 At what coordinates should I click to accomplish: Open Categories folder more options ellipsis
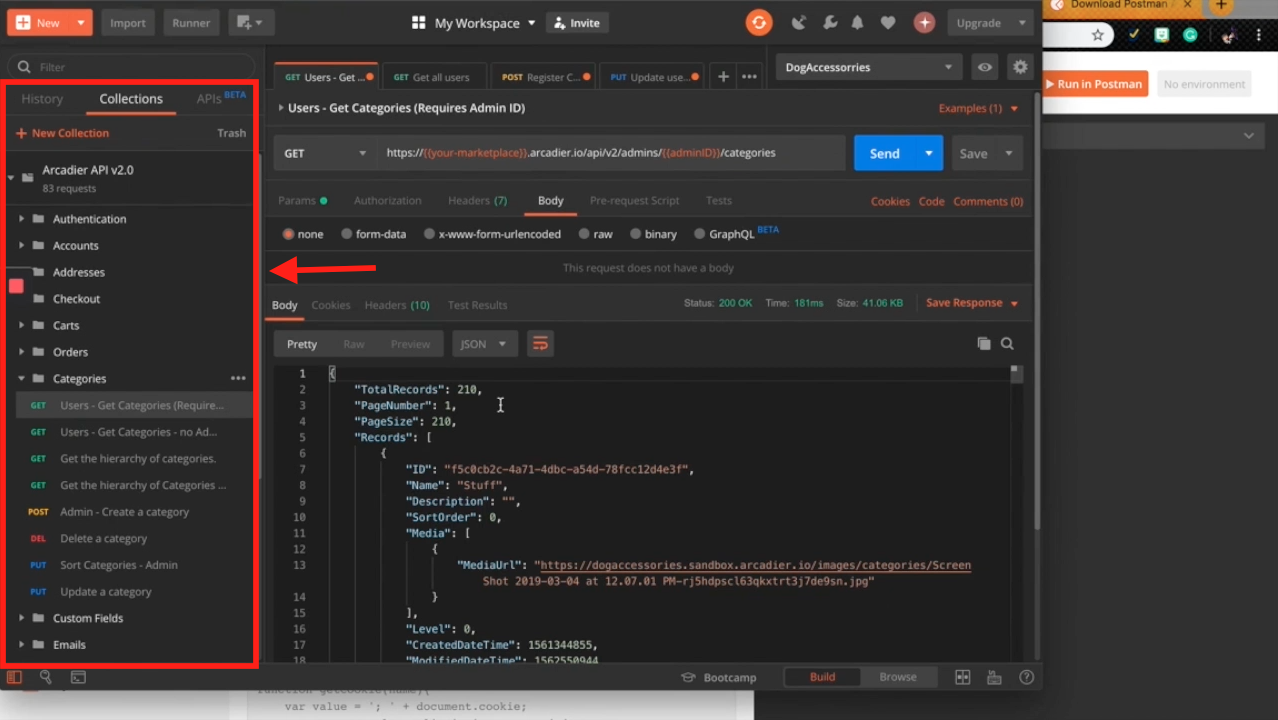coord(238,378)
